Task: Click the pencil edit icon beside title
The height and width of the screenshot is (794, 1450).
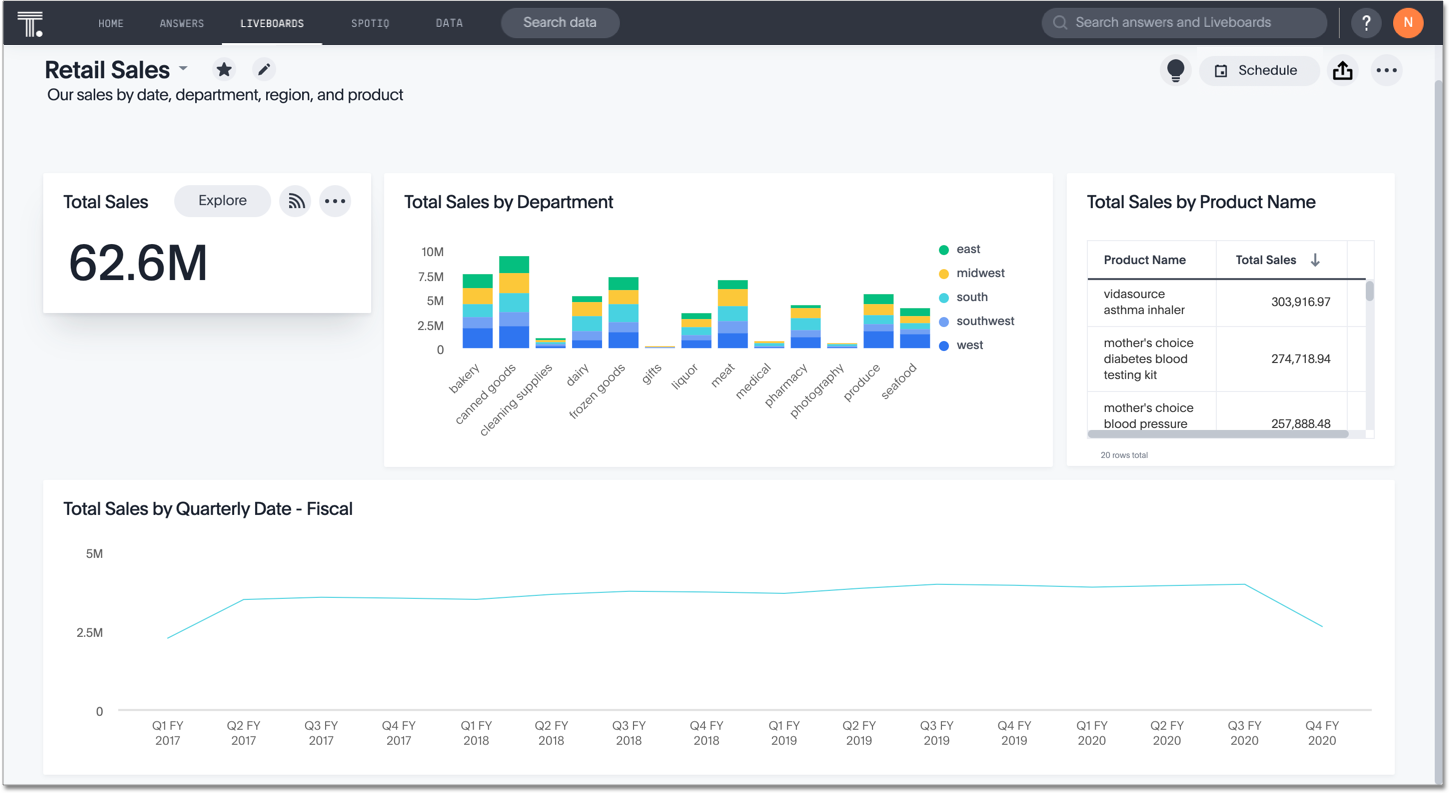Action: coord(263,69)
